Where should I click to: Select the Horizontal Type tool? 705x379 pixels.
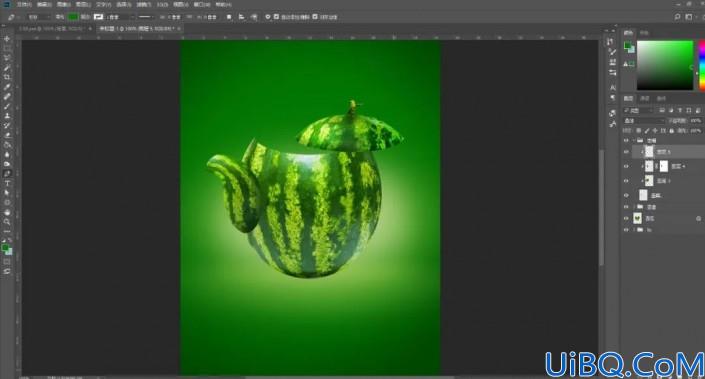click(x=7, y=183)
